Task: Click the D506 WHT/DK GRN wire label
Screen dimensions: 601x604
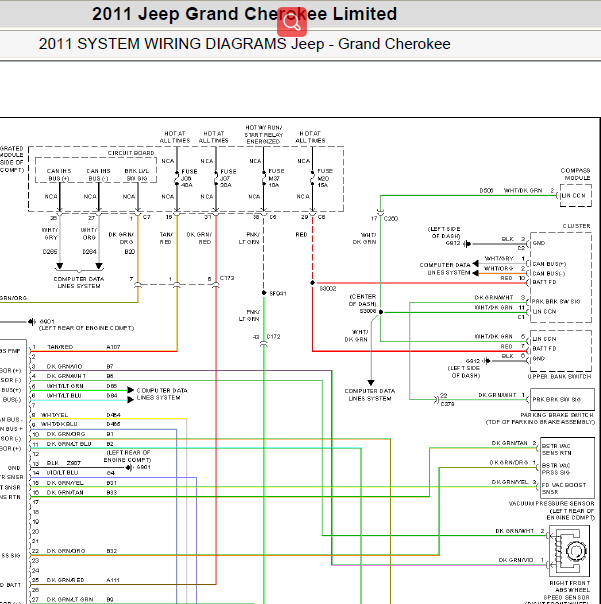Action: click(511, 191)
